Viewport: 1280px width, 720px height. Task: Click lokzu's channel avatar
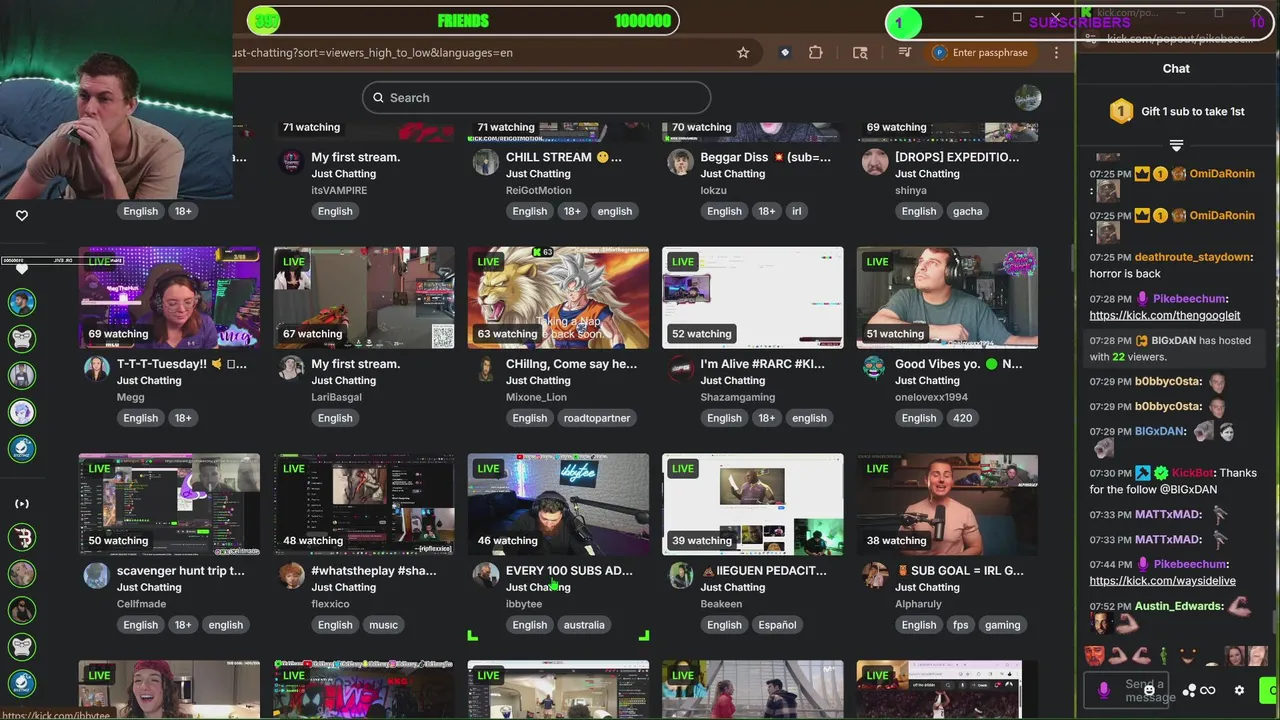(x=680, y=162)
